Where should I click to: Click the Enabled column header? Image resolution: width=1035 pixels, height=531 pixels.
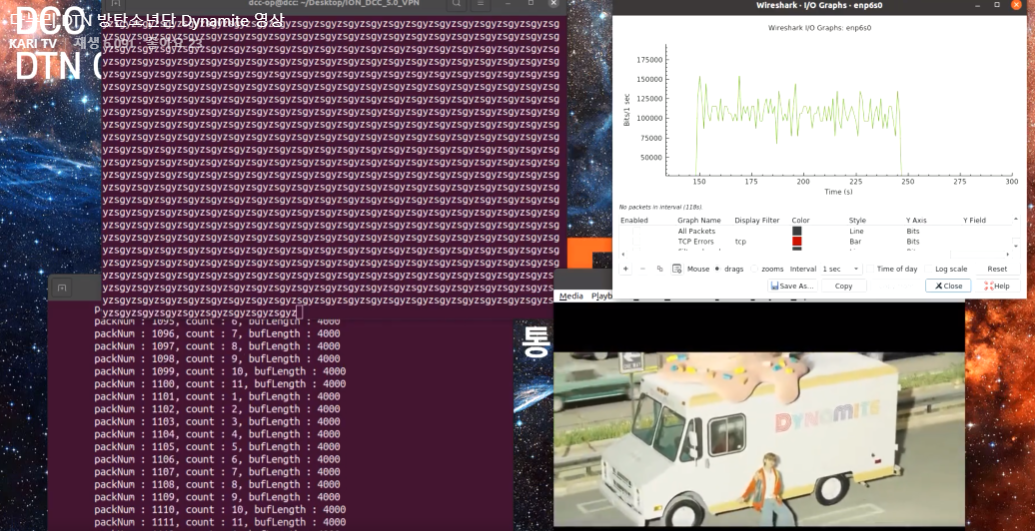(x=634, y=220)
